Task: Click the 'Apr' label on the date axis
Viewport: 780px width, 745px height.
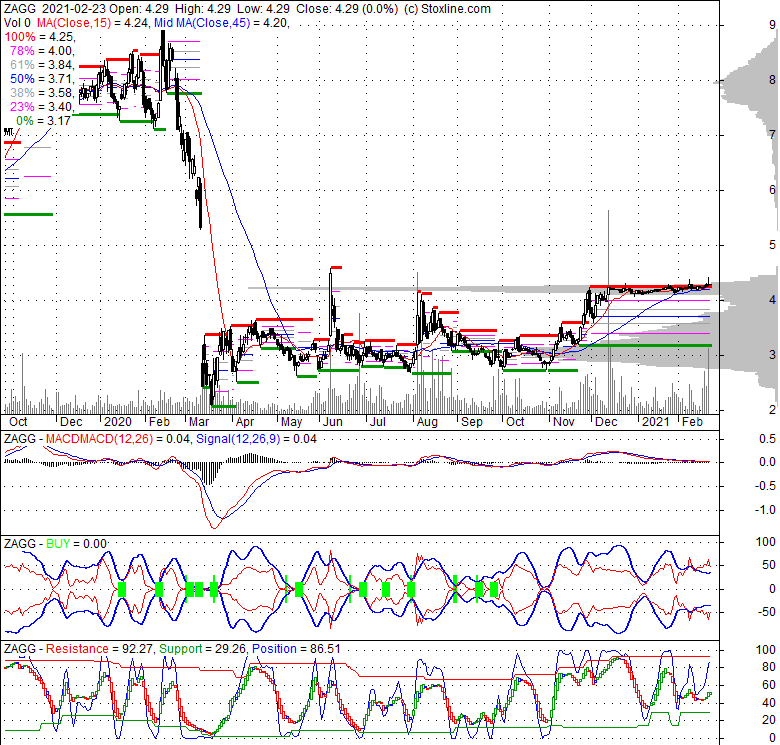Action: coord(245,422)
